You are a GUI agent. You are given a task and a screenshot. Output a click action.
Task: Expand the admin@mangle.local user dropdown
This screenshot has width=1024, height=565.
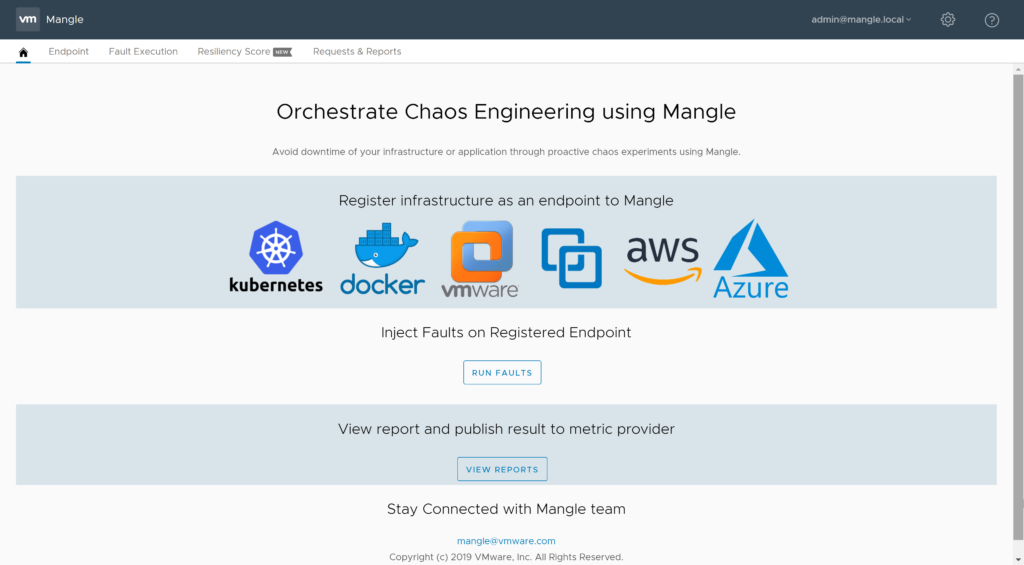(861, 20)
